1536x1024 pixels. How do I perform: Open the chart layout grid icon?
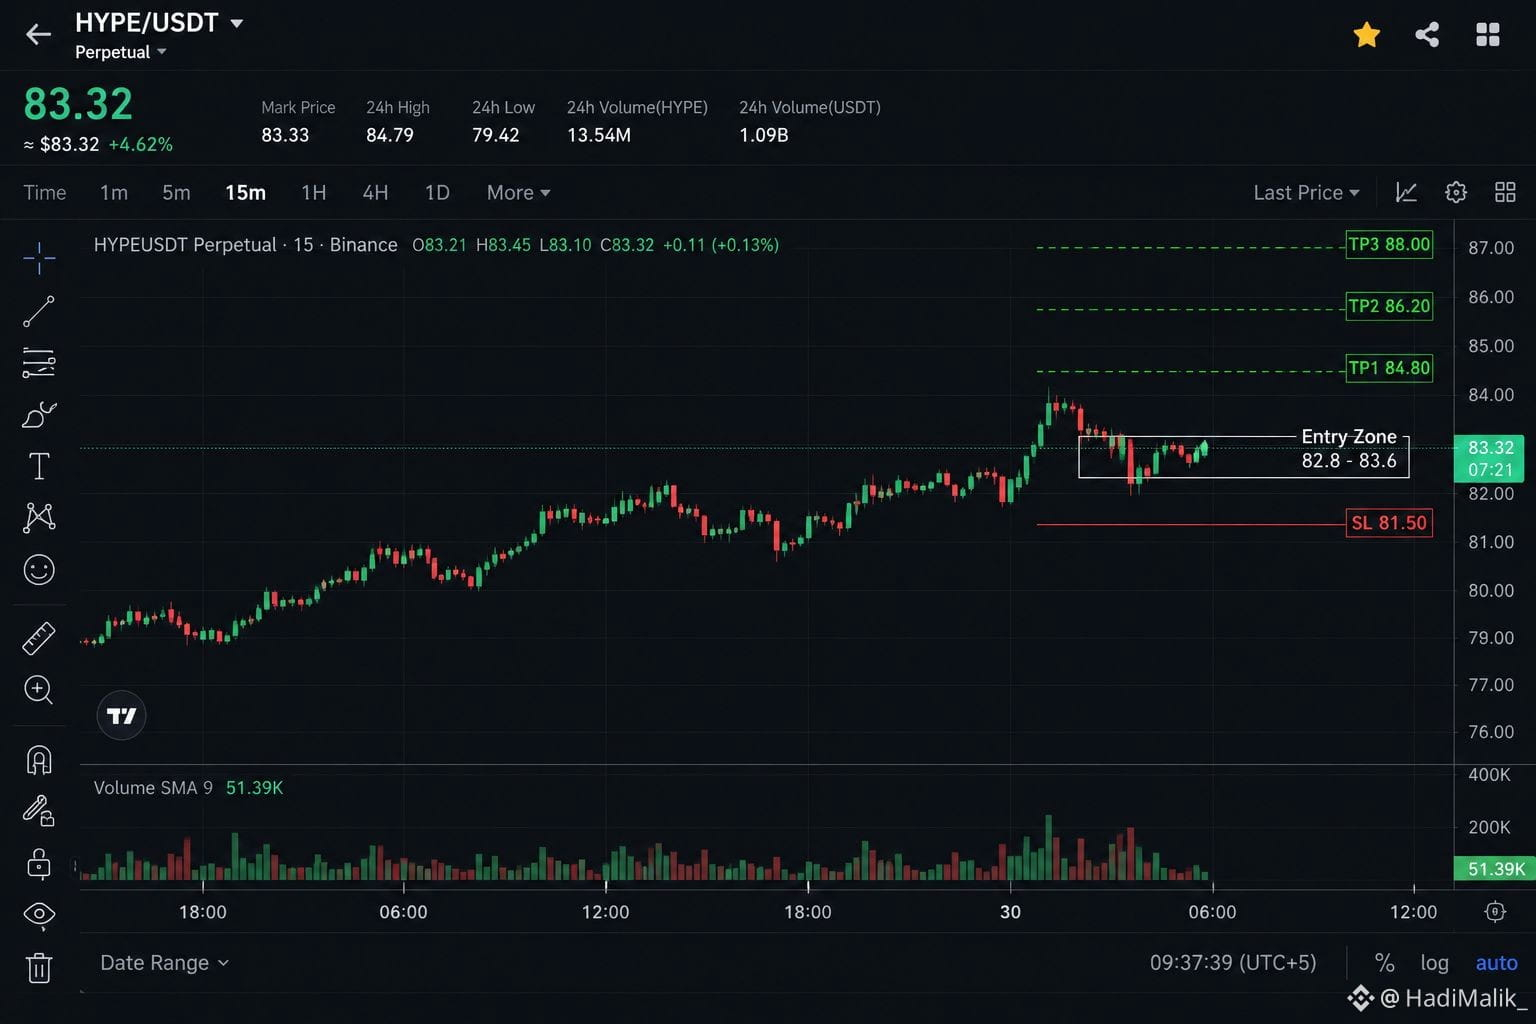pyautogui.click(x=1505, y=192)
